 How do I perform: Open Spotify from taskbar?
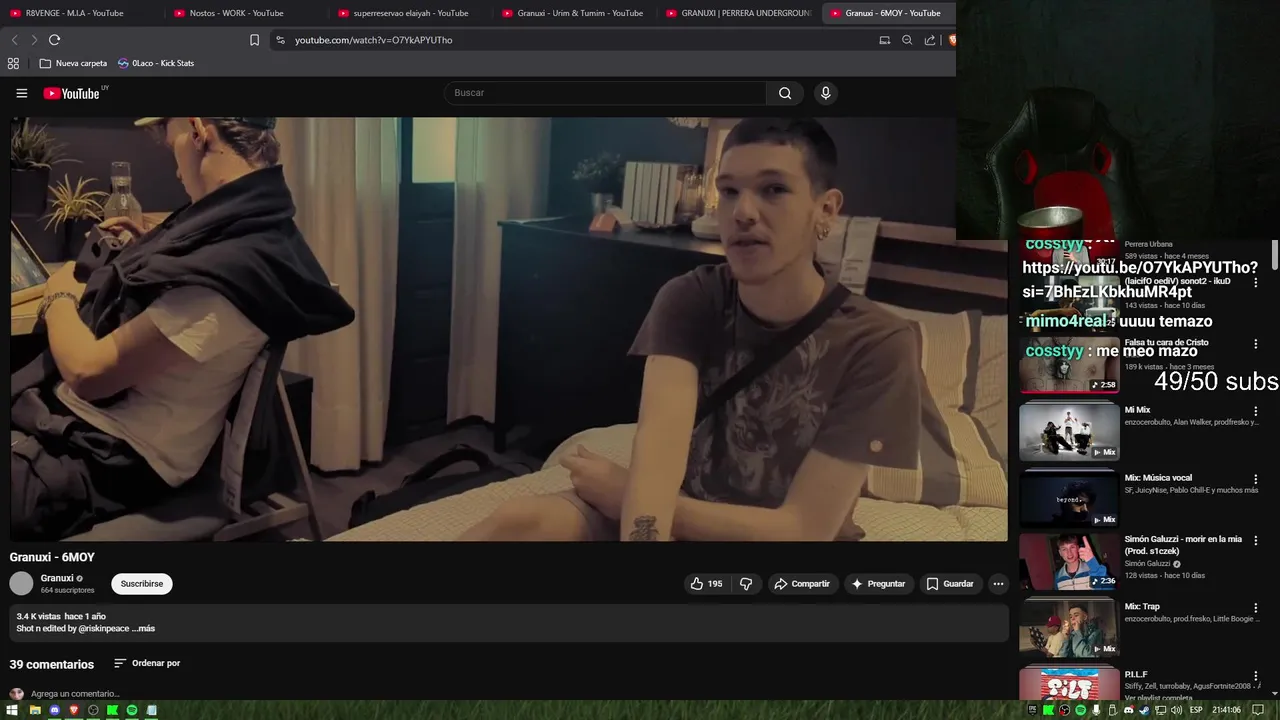click(132, 710)
